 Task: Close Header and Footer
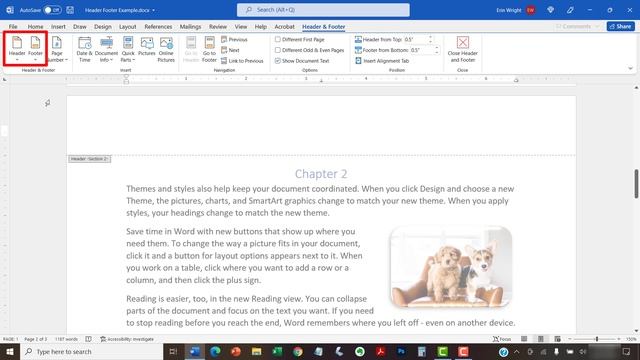[462, 49]
